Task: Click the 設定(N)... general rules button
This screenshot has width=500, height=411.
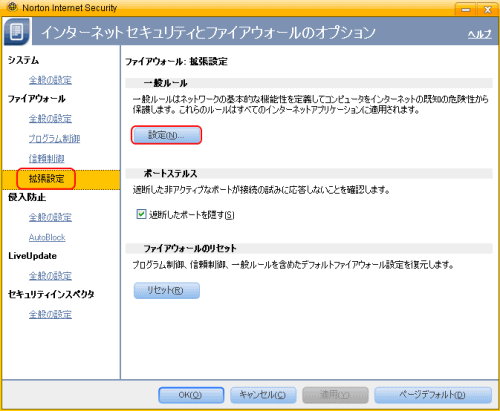Action: [x=166, y=135]
